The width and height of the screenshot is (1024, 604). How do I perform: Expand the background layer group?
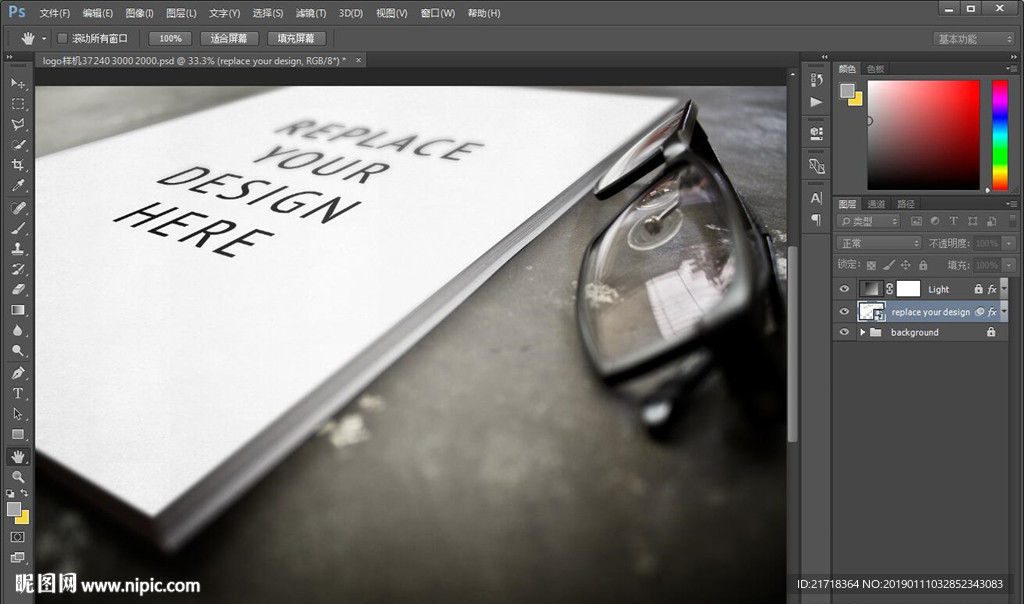862,332
